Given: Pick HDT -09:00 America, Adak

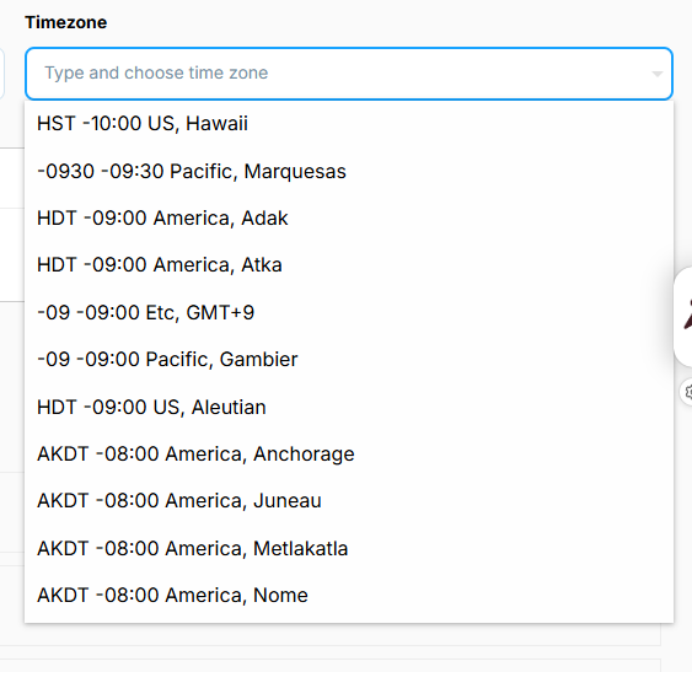Looking at the screenshot, I should (162, 218).
